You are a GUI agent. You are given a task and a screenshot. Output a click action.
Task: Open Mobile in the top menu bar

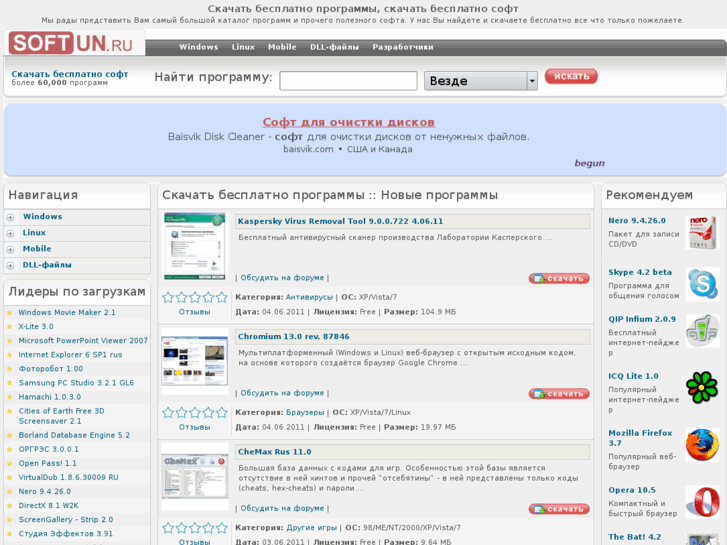click(282, 47)
